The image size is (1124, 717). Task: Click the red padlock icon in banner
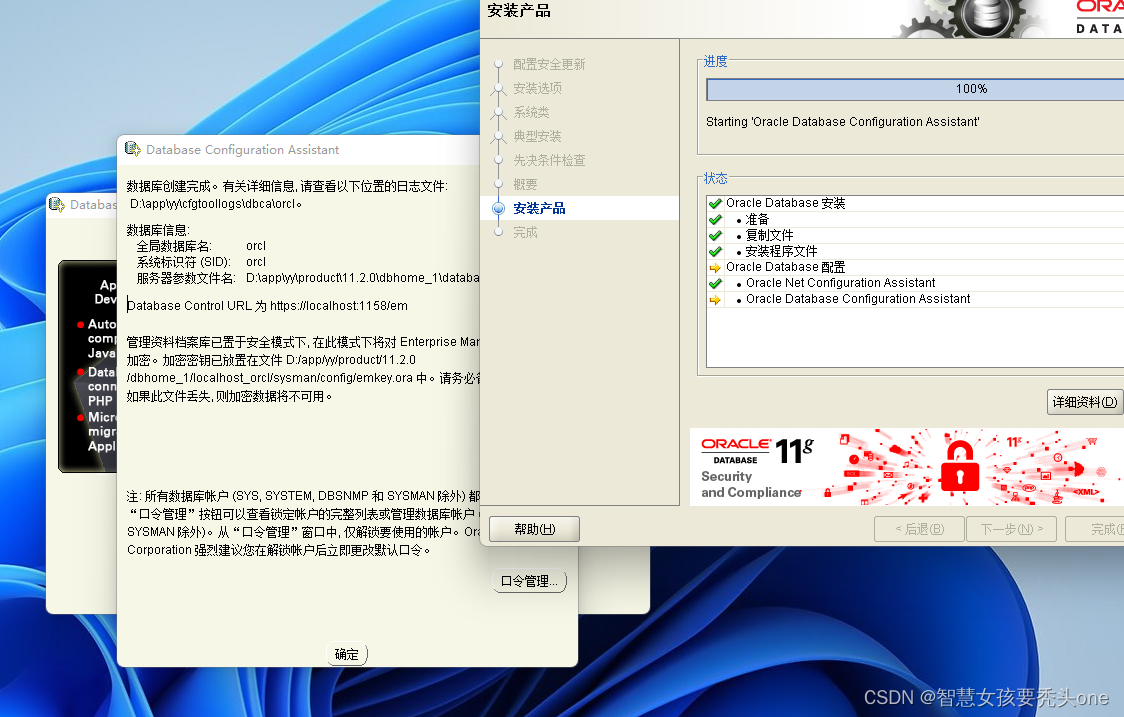(959, 466)
